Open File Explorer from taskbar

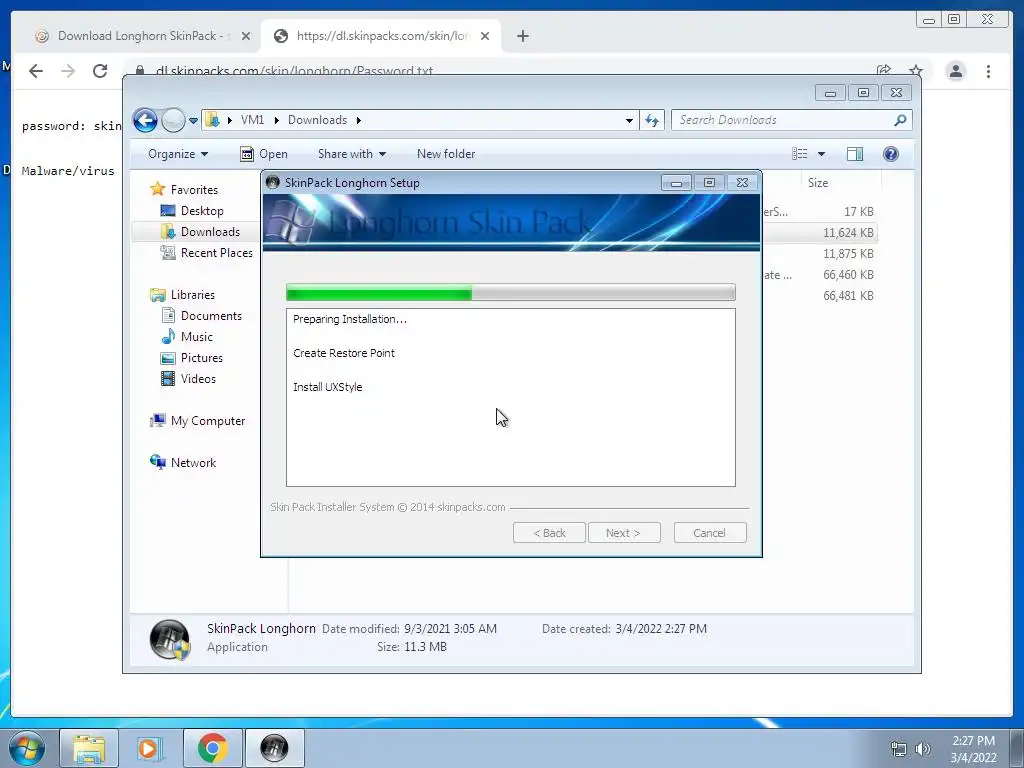(x=89, y=748)
